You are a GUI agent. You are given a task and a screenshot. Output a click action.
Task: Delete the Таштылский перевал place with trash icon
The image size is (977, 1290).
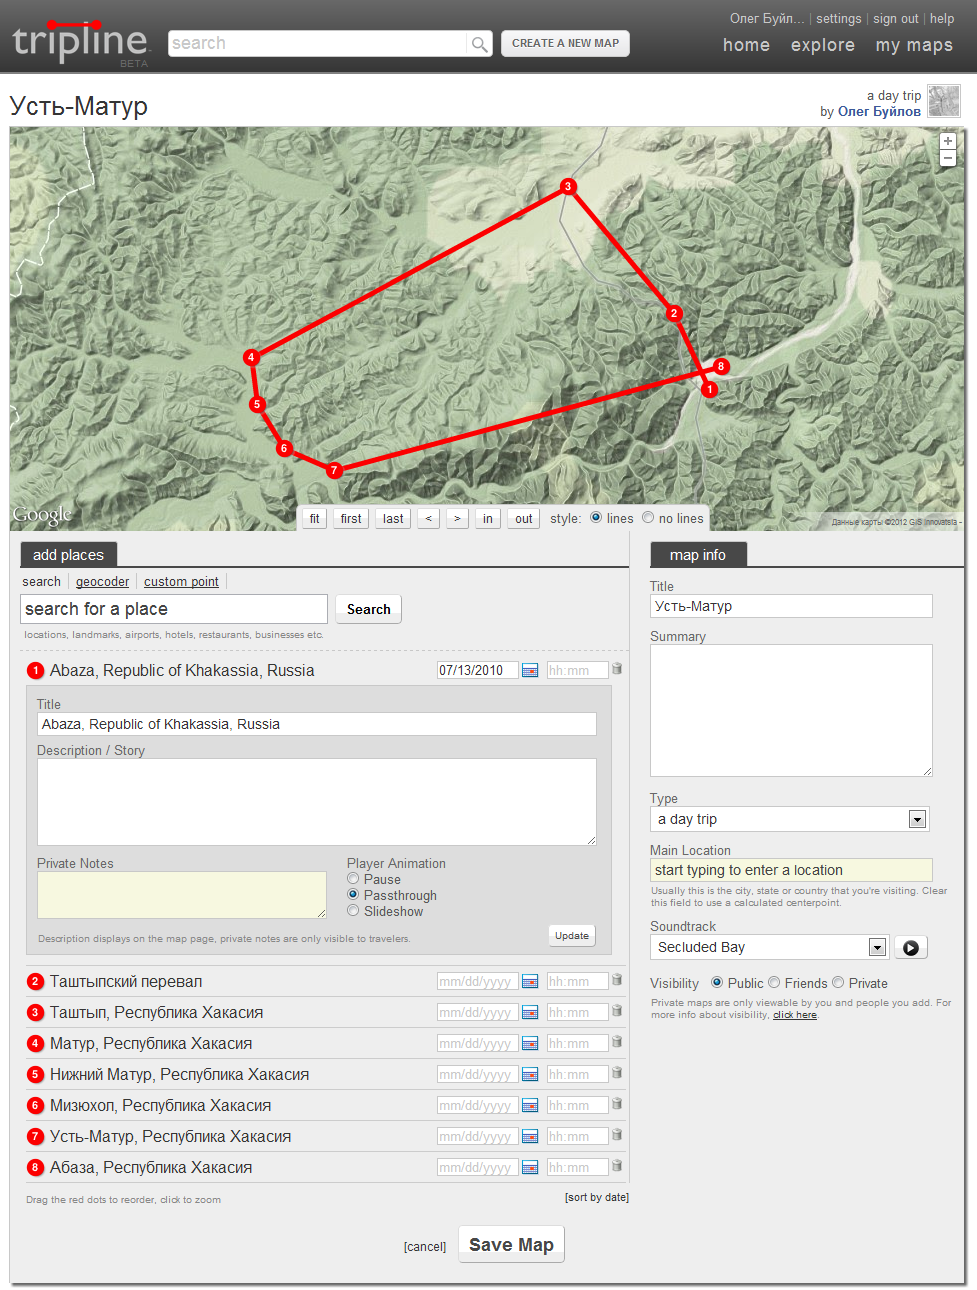coord(617,980)
